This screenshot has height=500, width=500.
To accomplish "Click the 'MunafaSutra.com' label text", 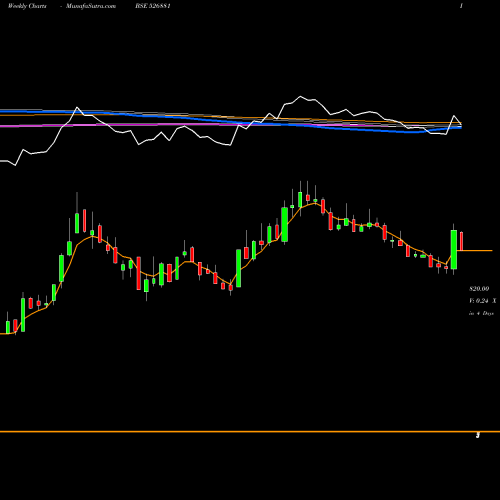I will point(91,6).
